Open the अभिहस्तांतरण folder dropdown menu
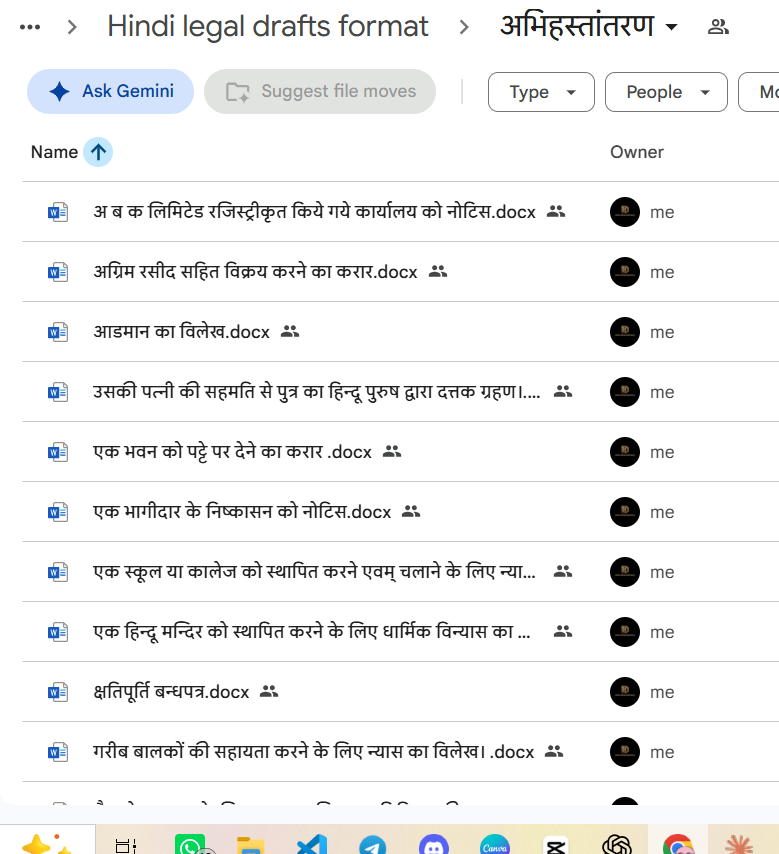 pyautogui.click(x=672, y=27)
